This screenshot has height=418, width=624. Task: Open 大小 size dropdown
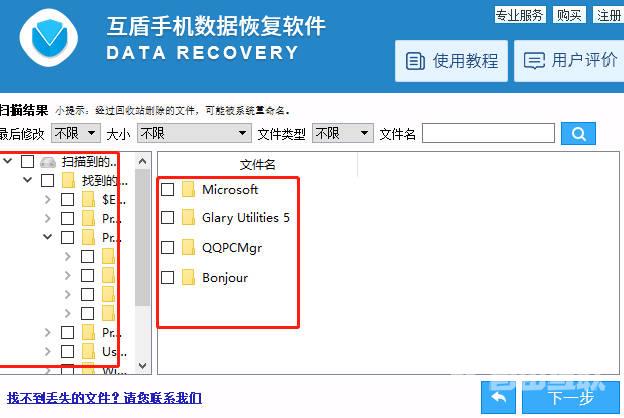[194, 133]
